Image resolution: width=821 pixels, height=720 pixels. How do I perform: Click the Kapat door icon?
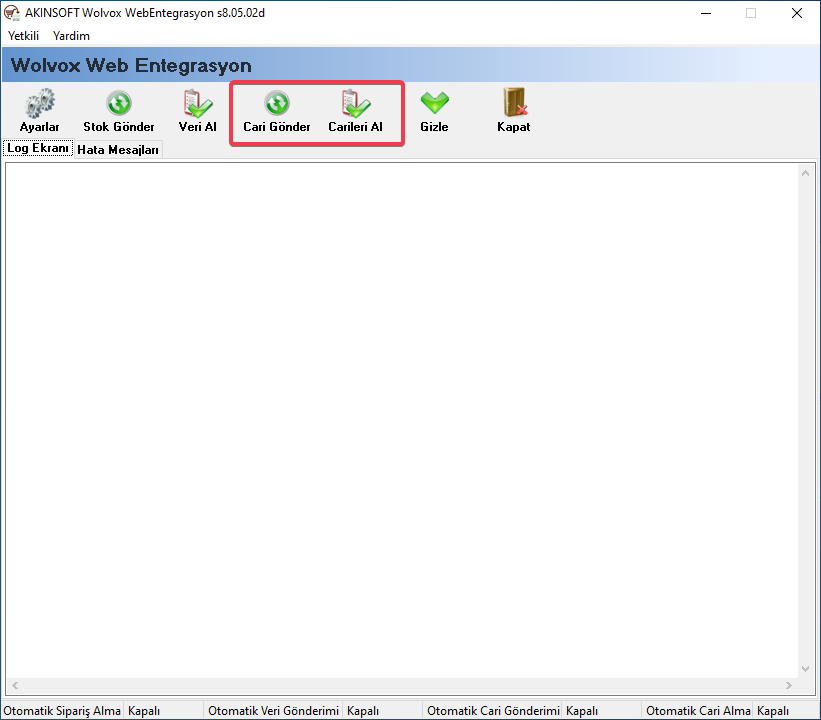tap(514, 102)
